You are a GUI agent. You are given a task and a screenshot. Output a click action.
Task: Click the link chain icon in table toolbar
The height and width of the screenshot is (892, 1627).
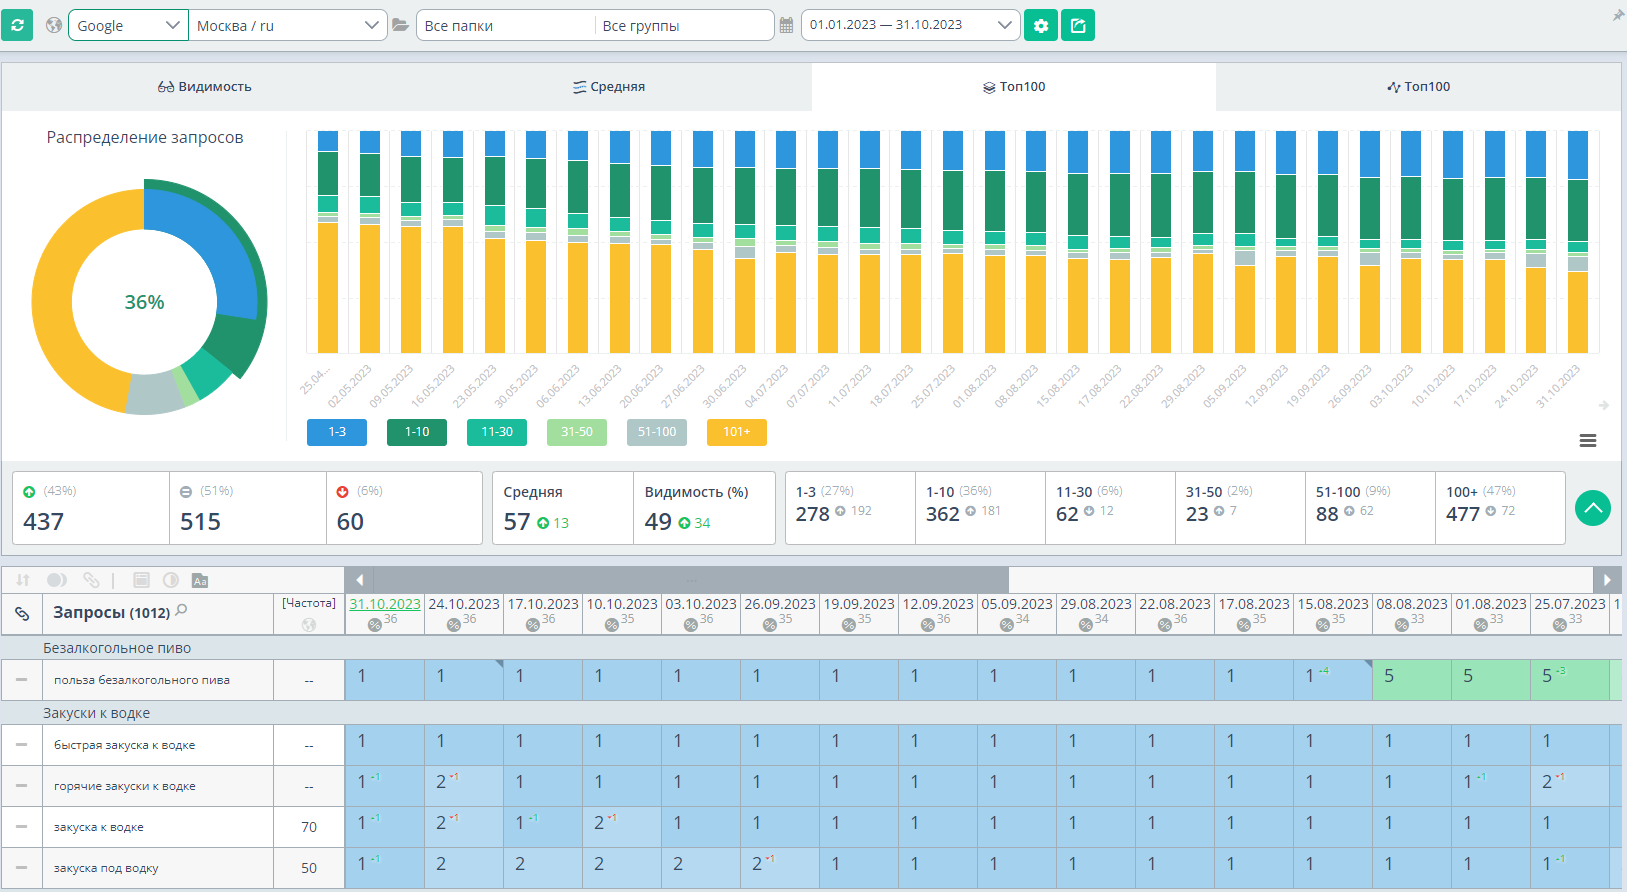[91, 580]
